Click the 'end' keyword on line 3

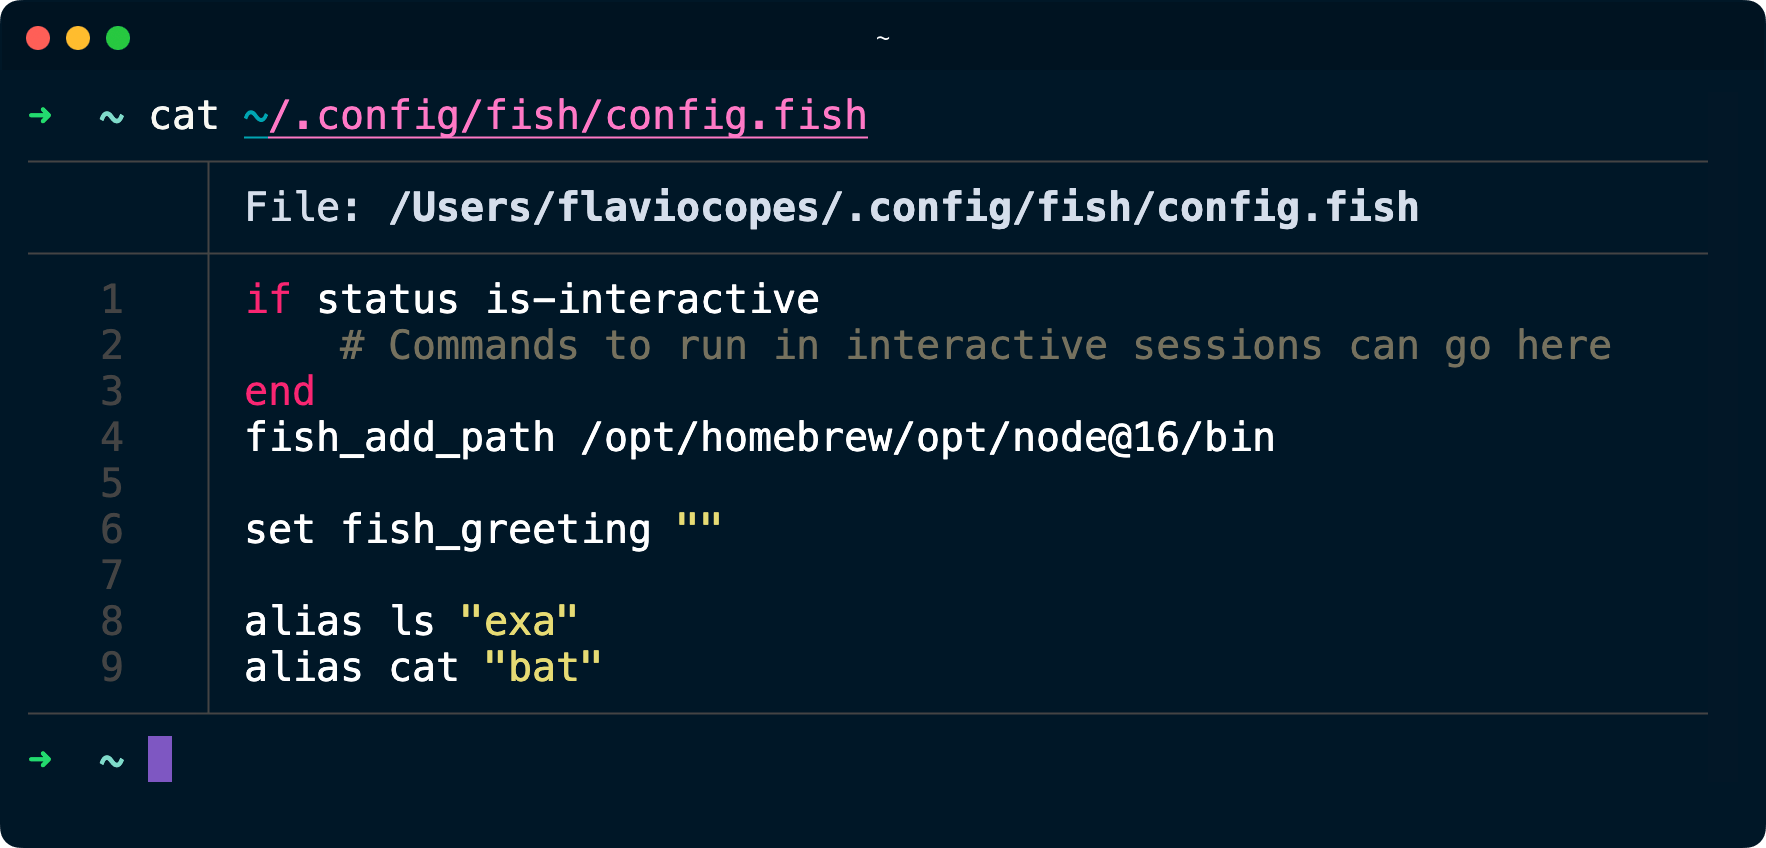(x=279, y=390)
